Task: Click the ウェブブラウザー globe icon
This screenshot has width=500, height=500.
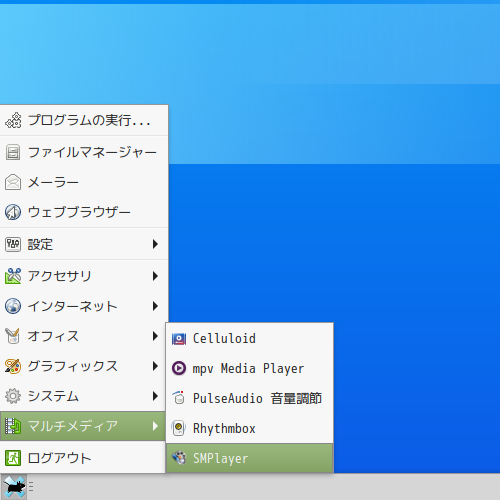Action: [x=13, y=212]
